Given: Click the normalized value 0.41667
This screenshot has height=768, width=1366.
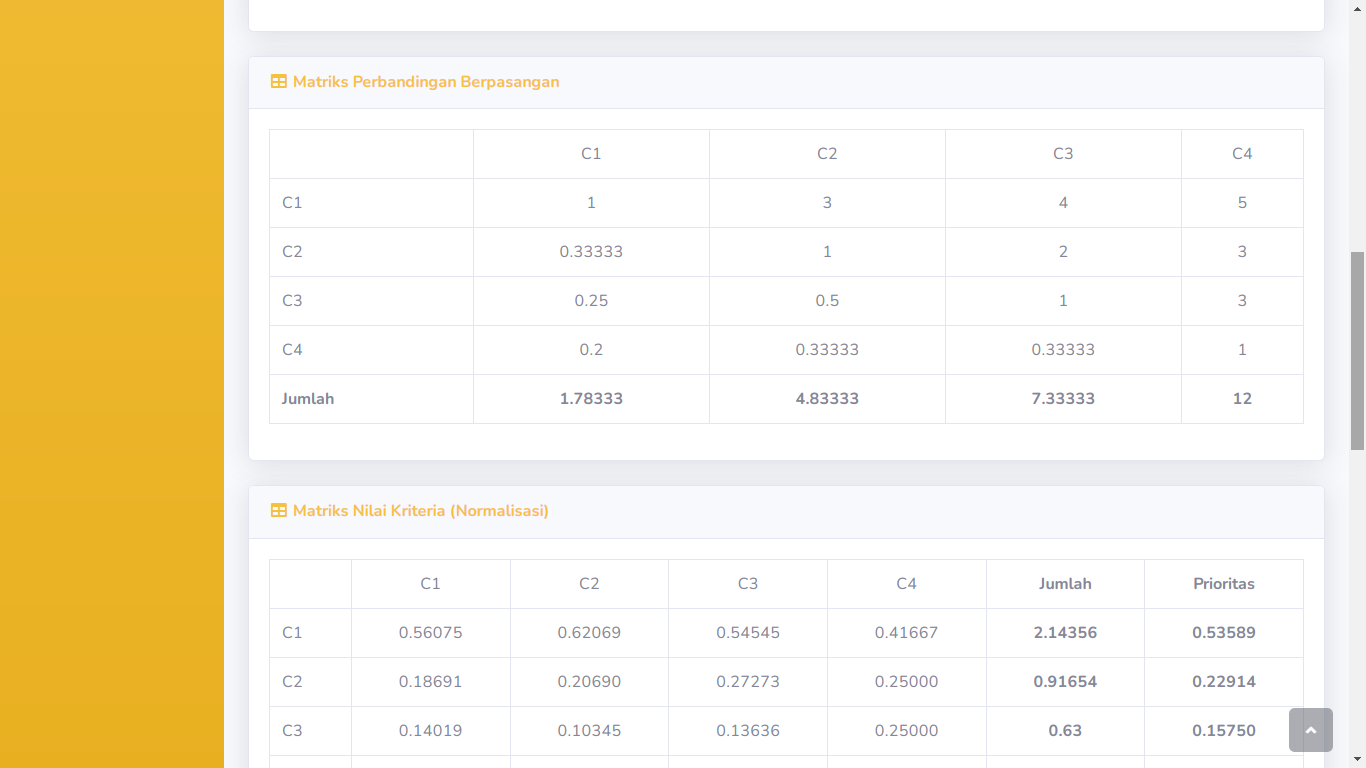Looking at the screenshot, I should click(x=906, y=633).
